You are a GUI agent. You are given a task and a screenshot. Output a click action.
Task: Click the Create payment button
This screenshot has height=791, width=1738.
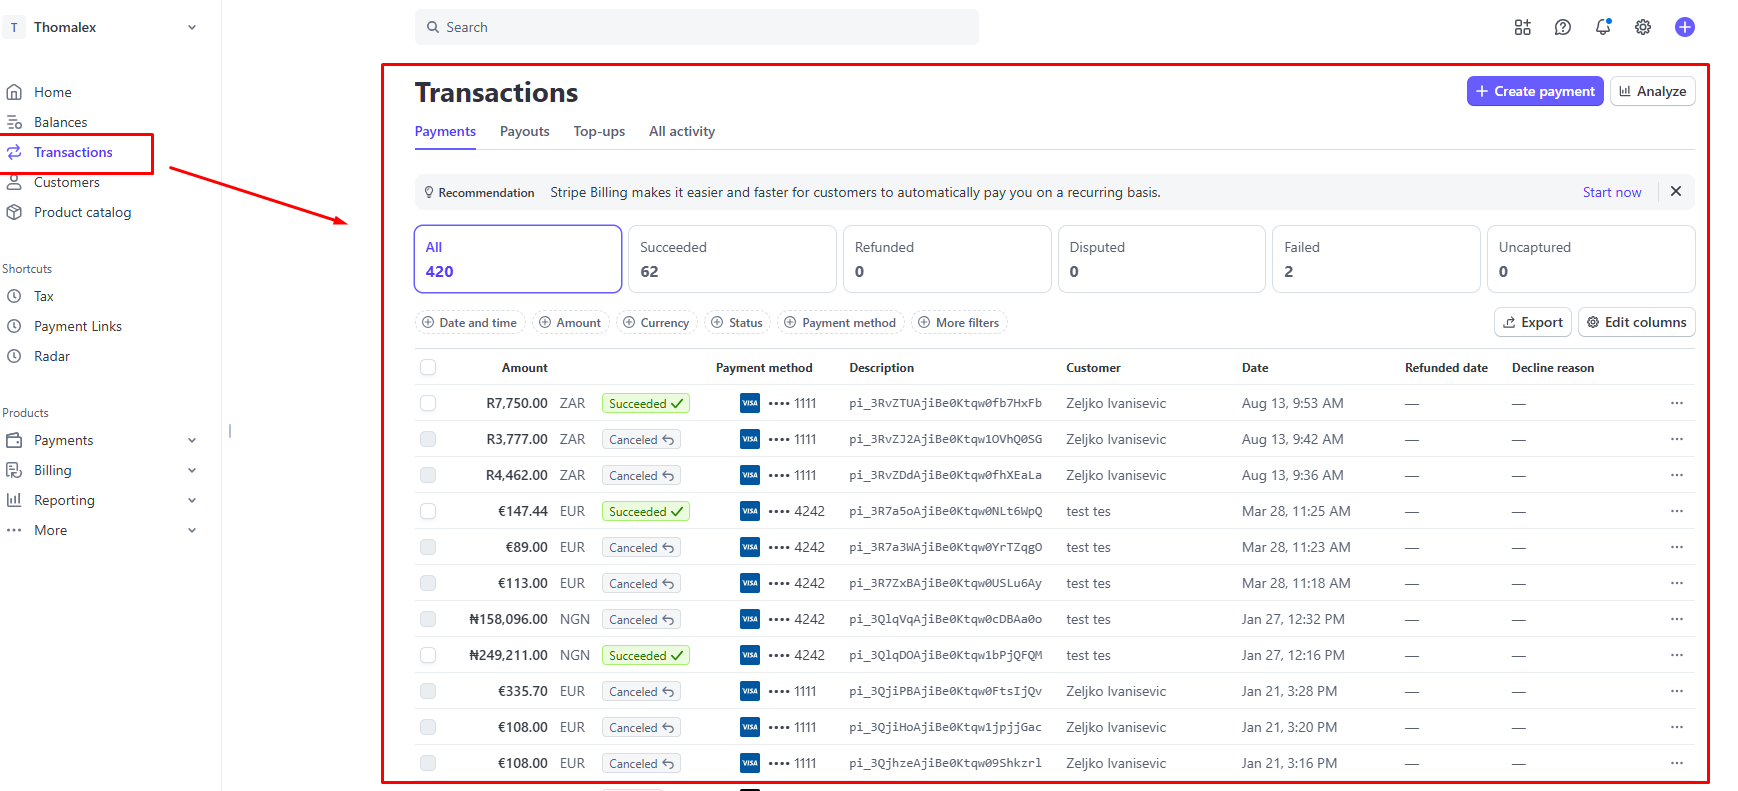1535,91
